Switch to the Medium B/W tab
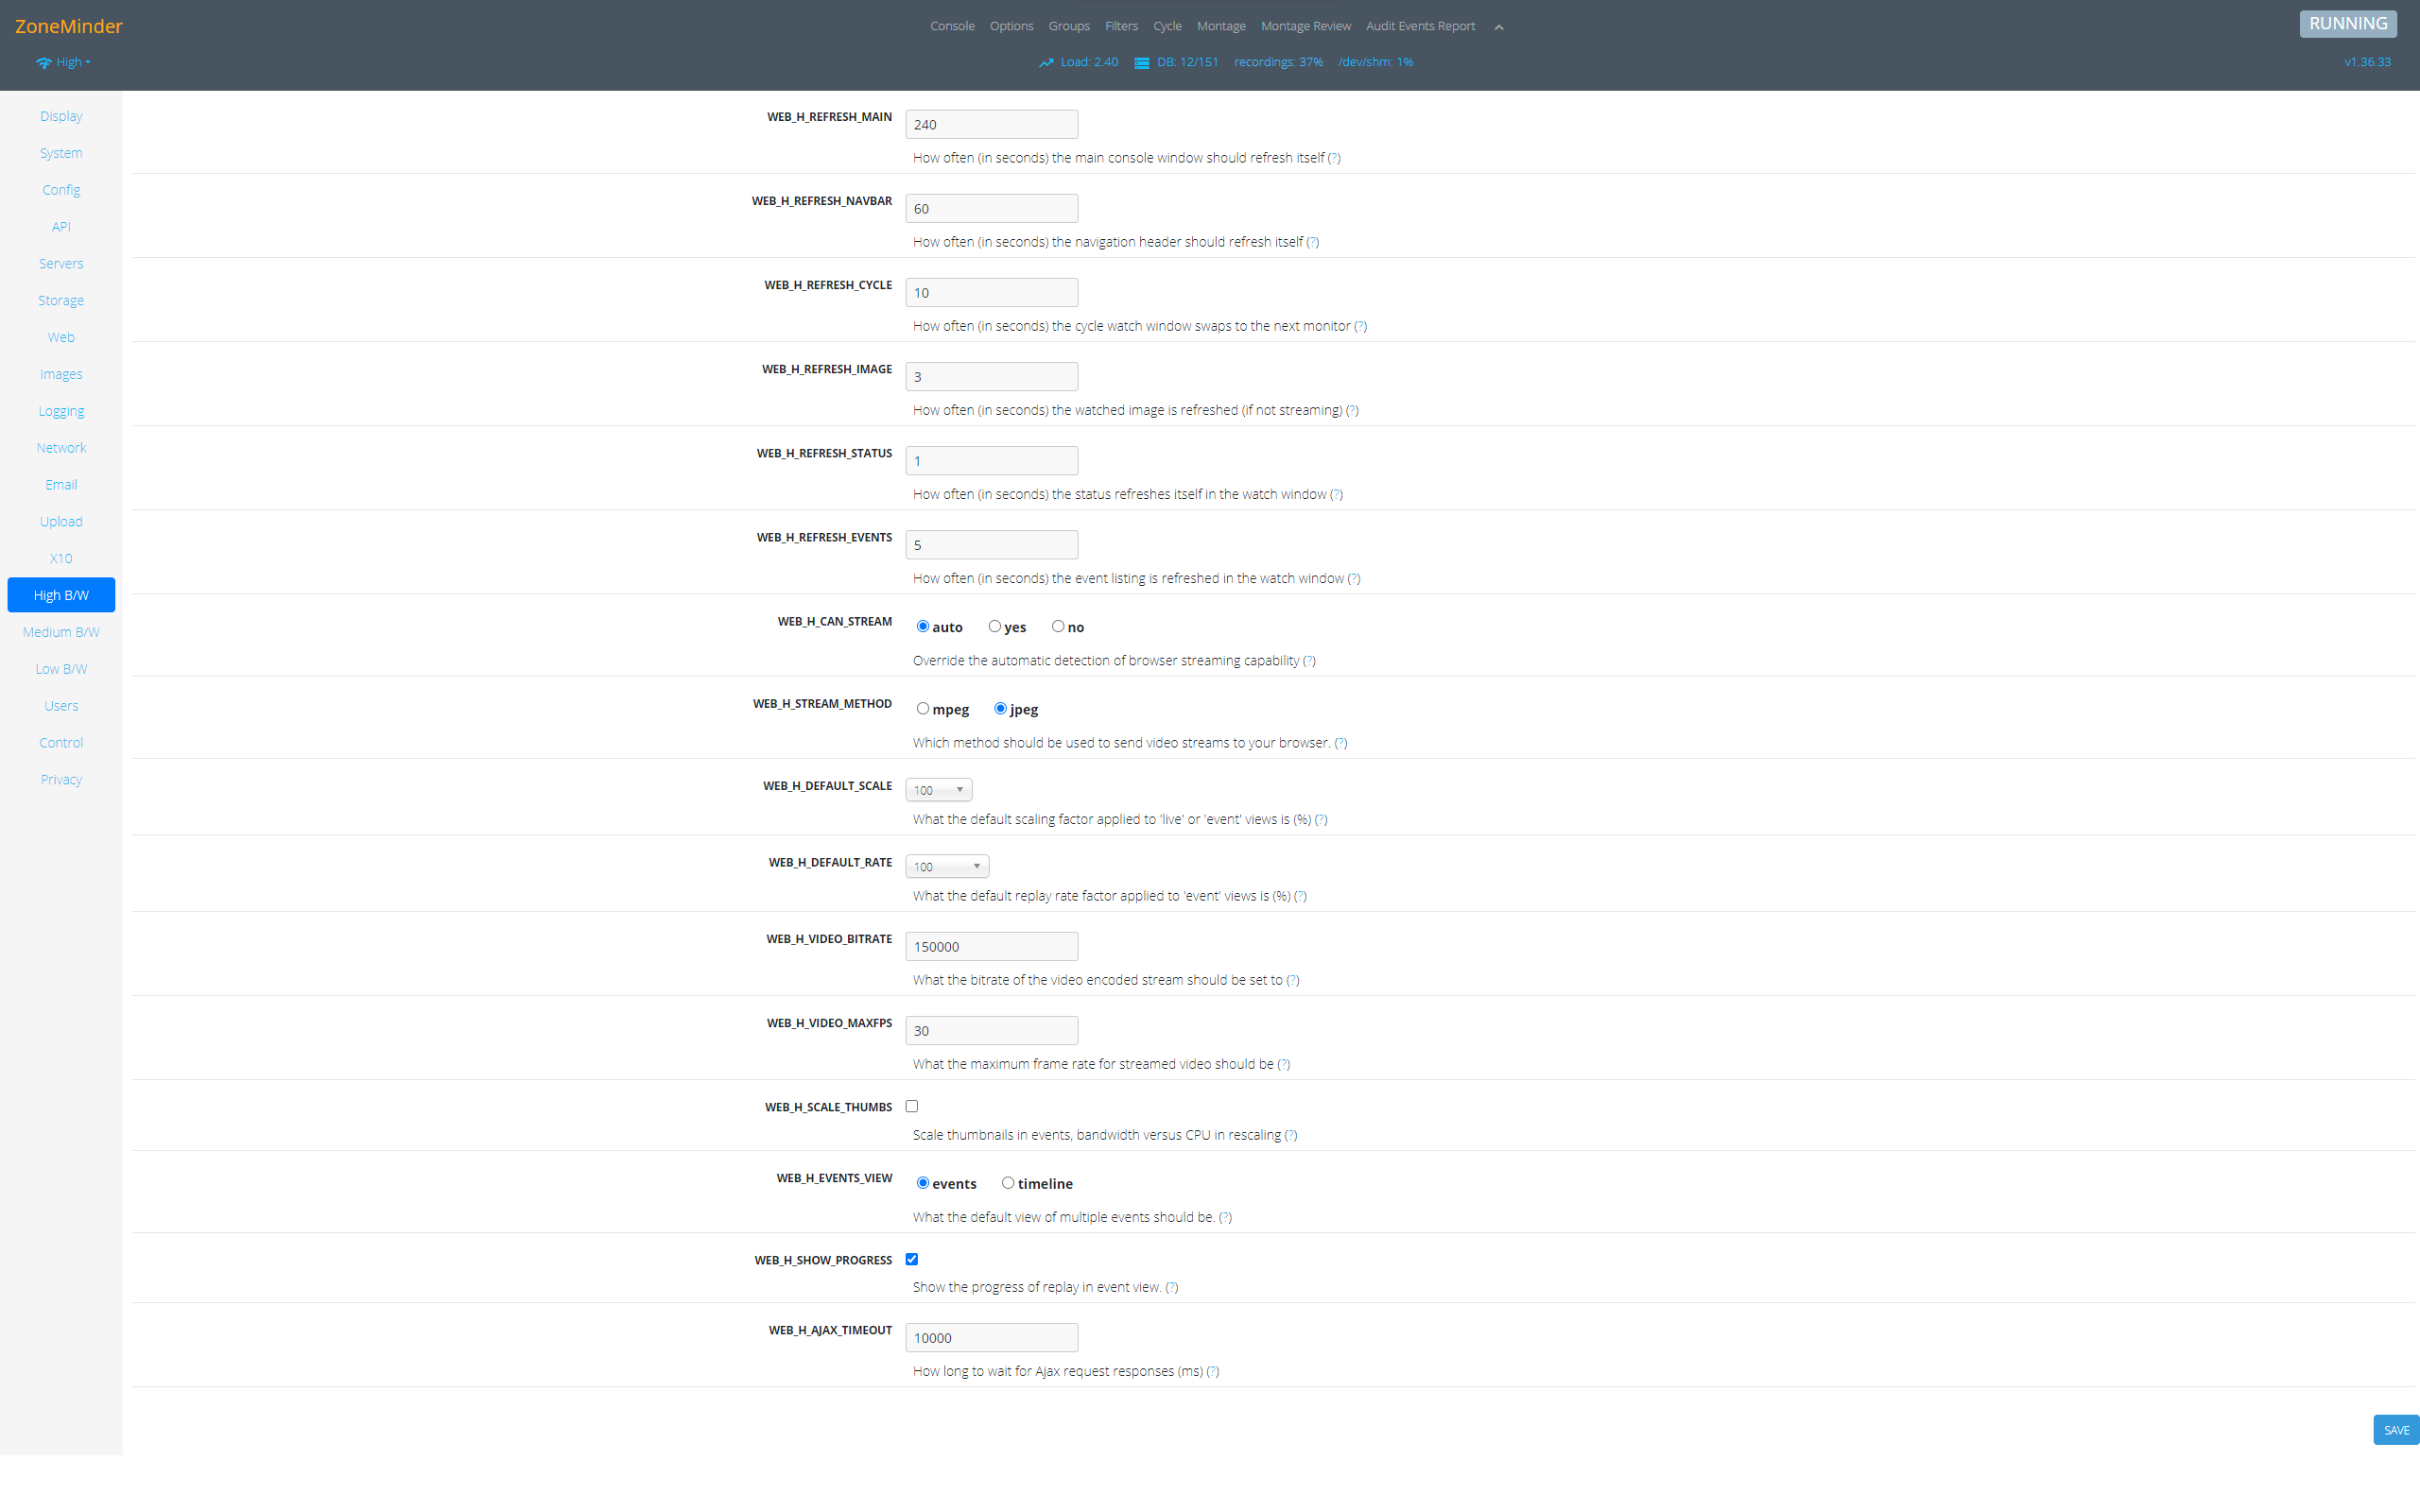The height and width of the screenshot is (1512, 2420). tap(61, 632)
